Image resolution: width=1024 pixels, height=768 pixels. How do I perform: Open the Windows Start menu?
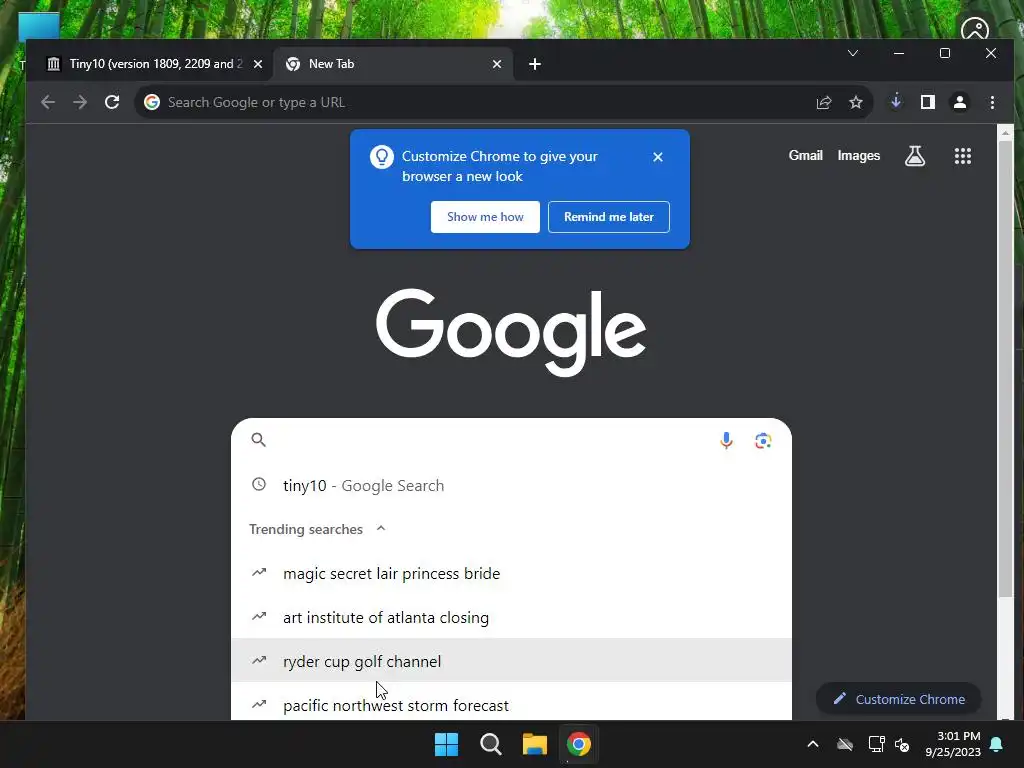point(447,744)
